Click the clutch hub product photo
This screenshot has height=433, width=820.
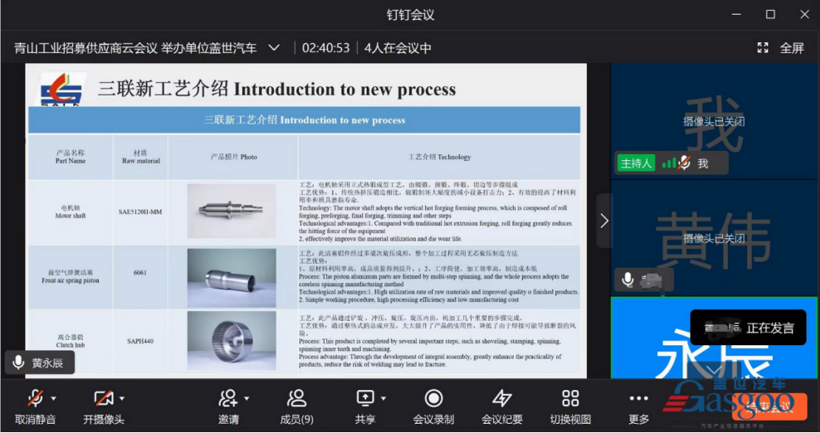click(x=232, y=340)
